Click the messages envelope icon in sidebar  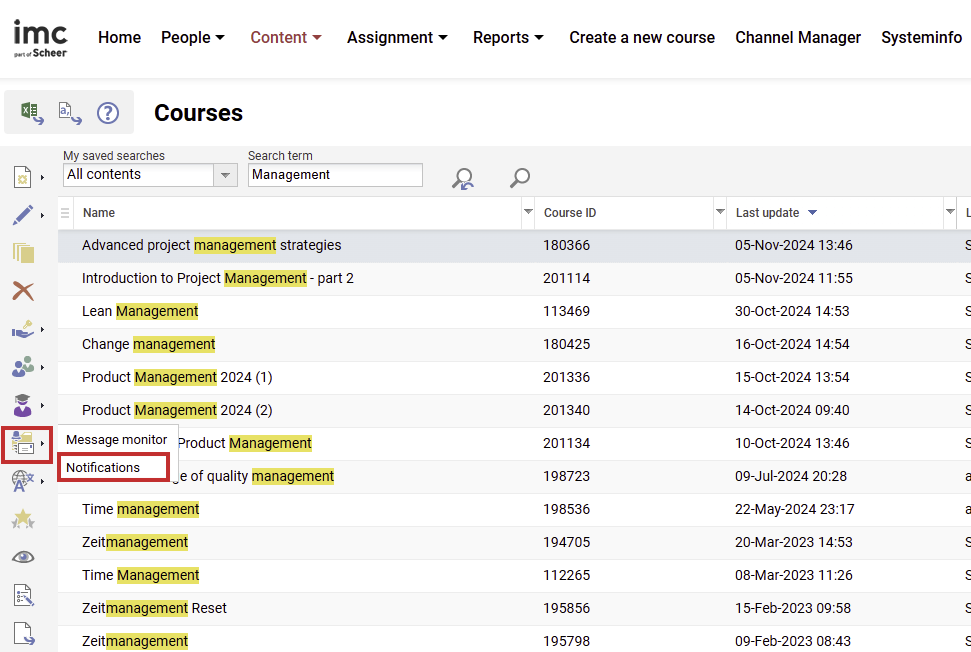24,443
